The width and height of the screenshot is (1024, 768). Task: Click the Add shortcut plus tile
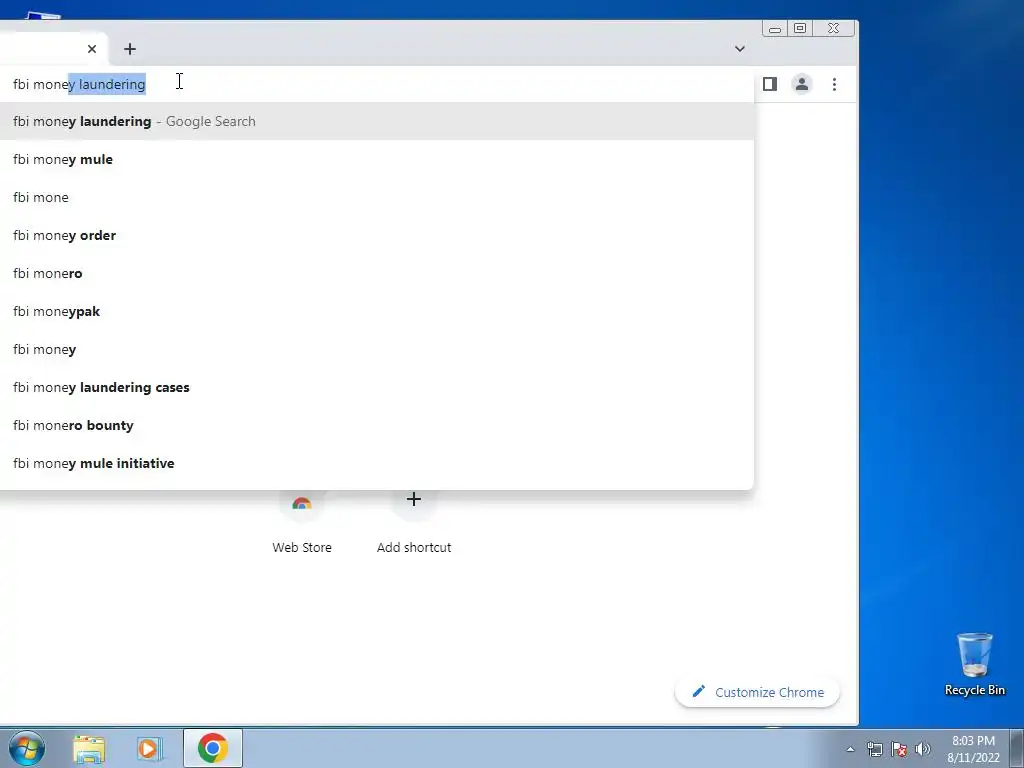(413, 522)
